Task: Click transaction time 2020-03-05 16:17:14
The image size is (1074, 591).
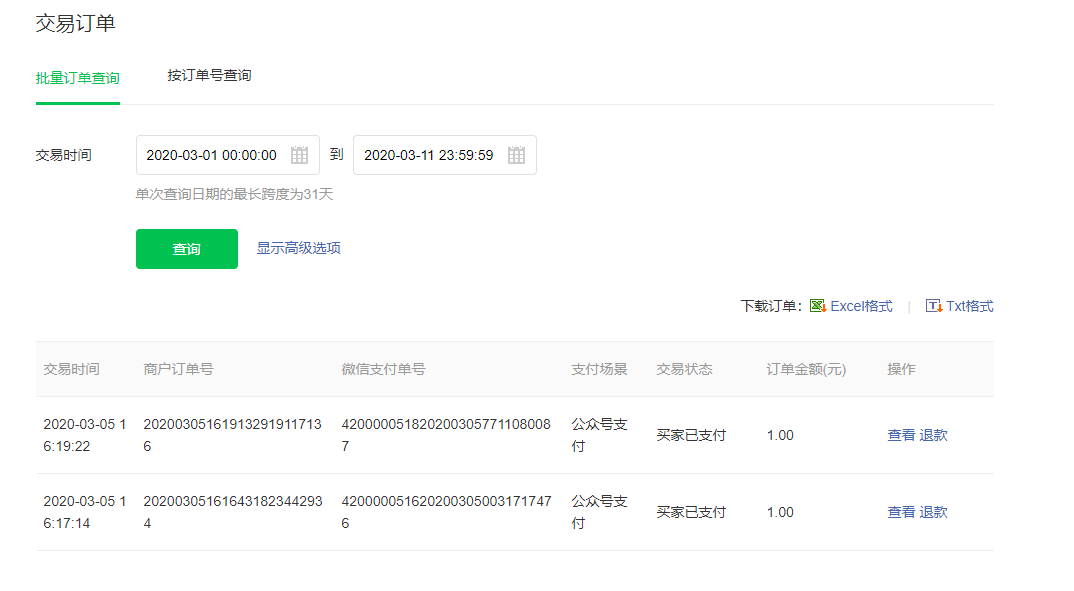Action: (x=85, y=512)
